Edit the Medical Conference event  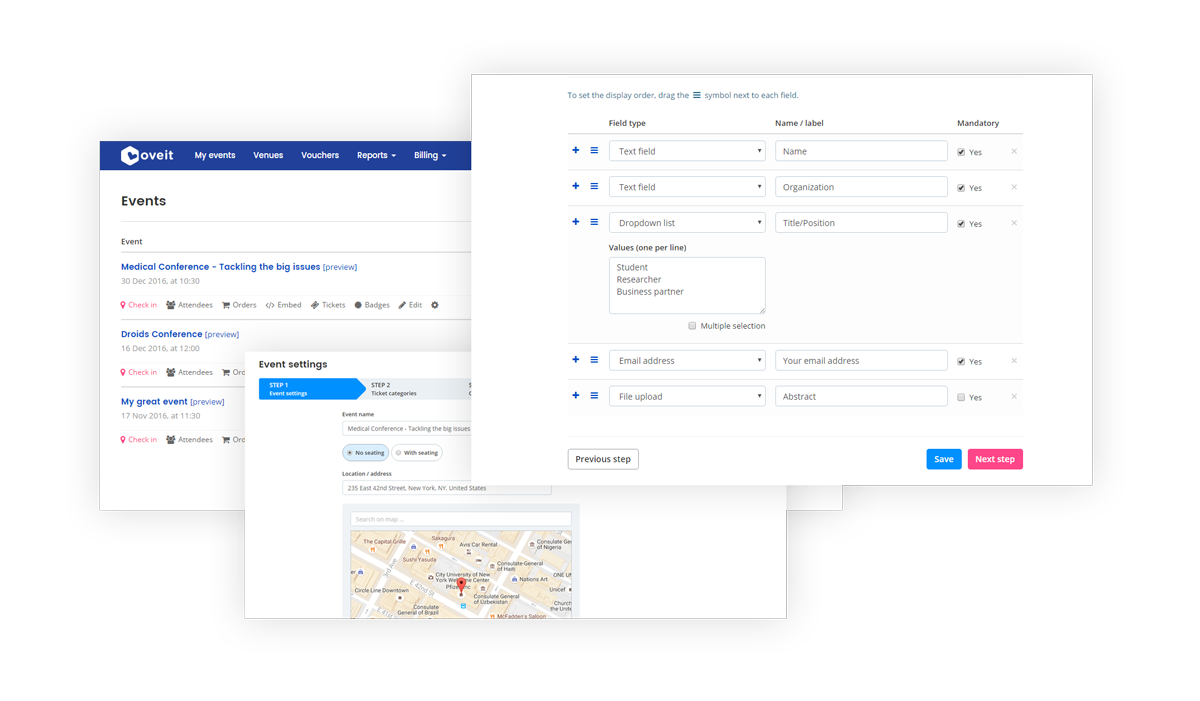(x=410, y=305)
